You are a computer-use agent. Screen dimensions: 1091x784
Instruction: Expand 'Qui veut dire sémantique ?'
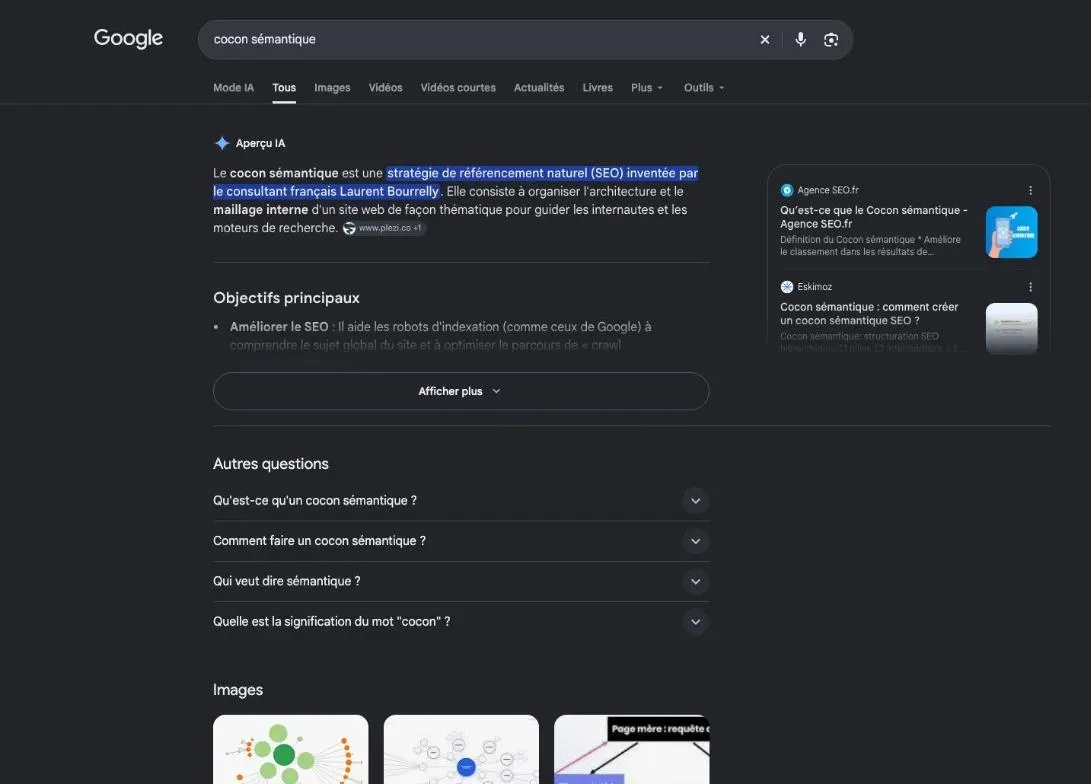(461, 582)
